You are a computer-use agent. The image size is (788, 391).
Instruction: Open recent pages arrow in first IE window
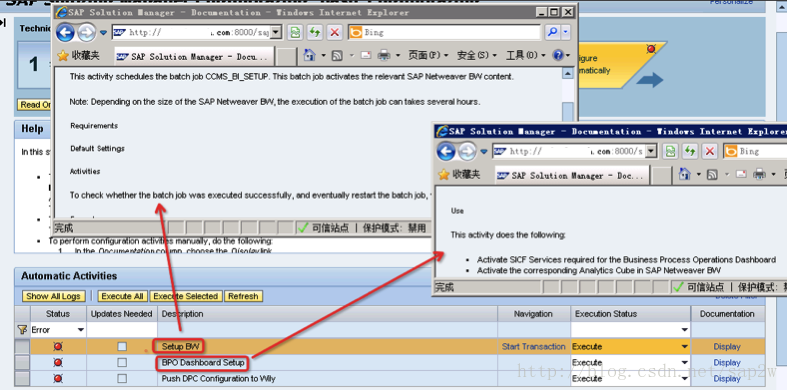click(x=104, y=33)
